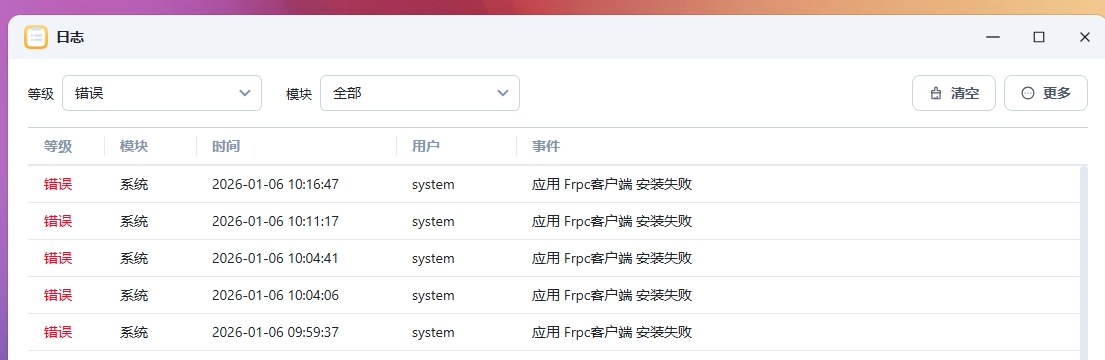
Task: Select the log timestamp 2026-01-06 10:16:47
Action: [276, 185]
